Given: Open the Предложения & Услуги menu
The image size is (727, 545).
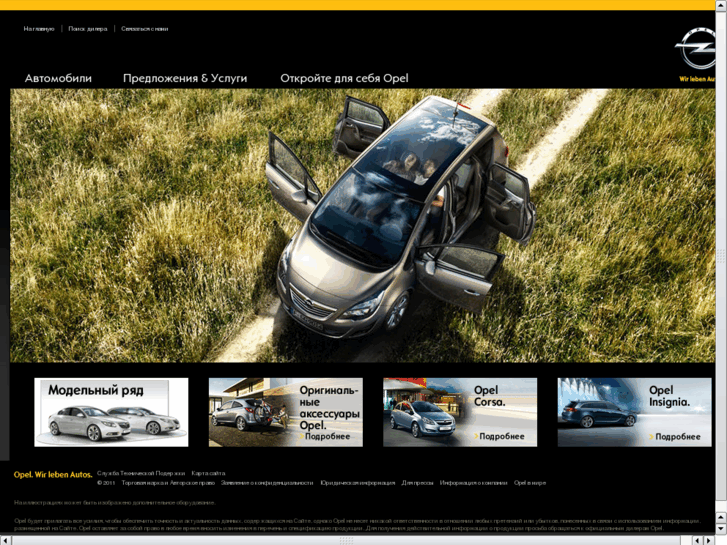Looking at the screenshot, I should pyautogui.click(x=185, y=78).
